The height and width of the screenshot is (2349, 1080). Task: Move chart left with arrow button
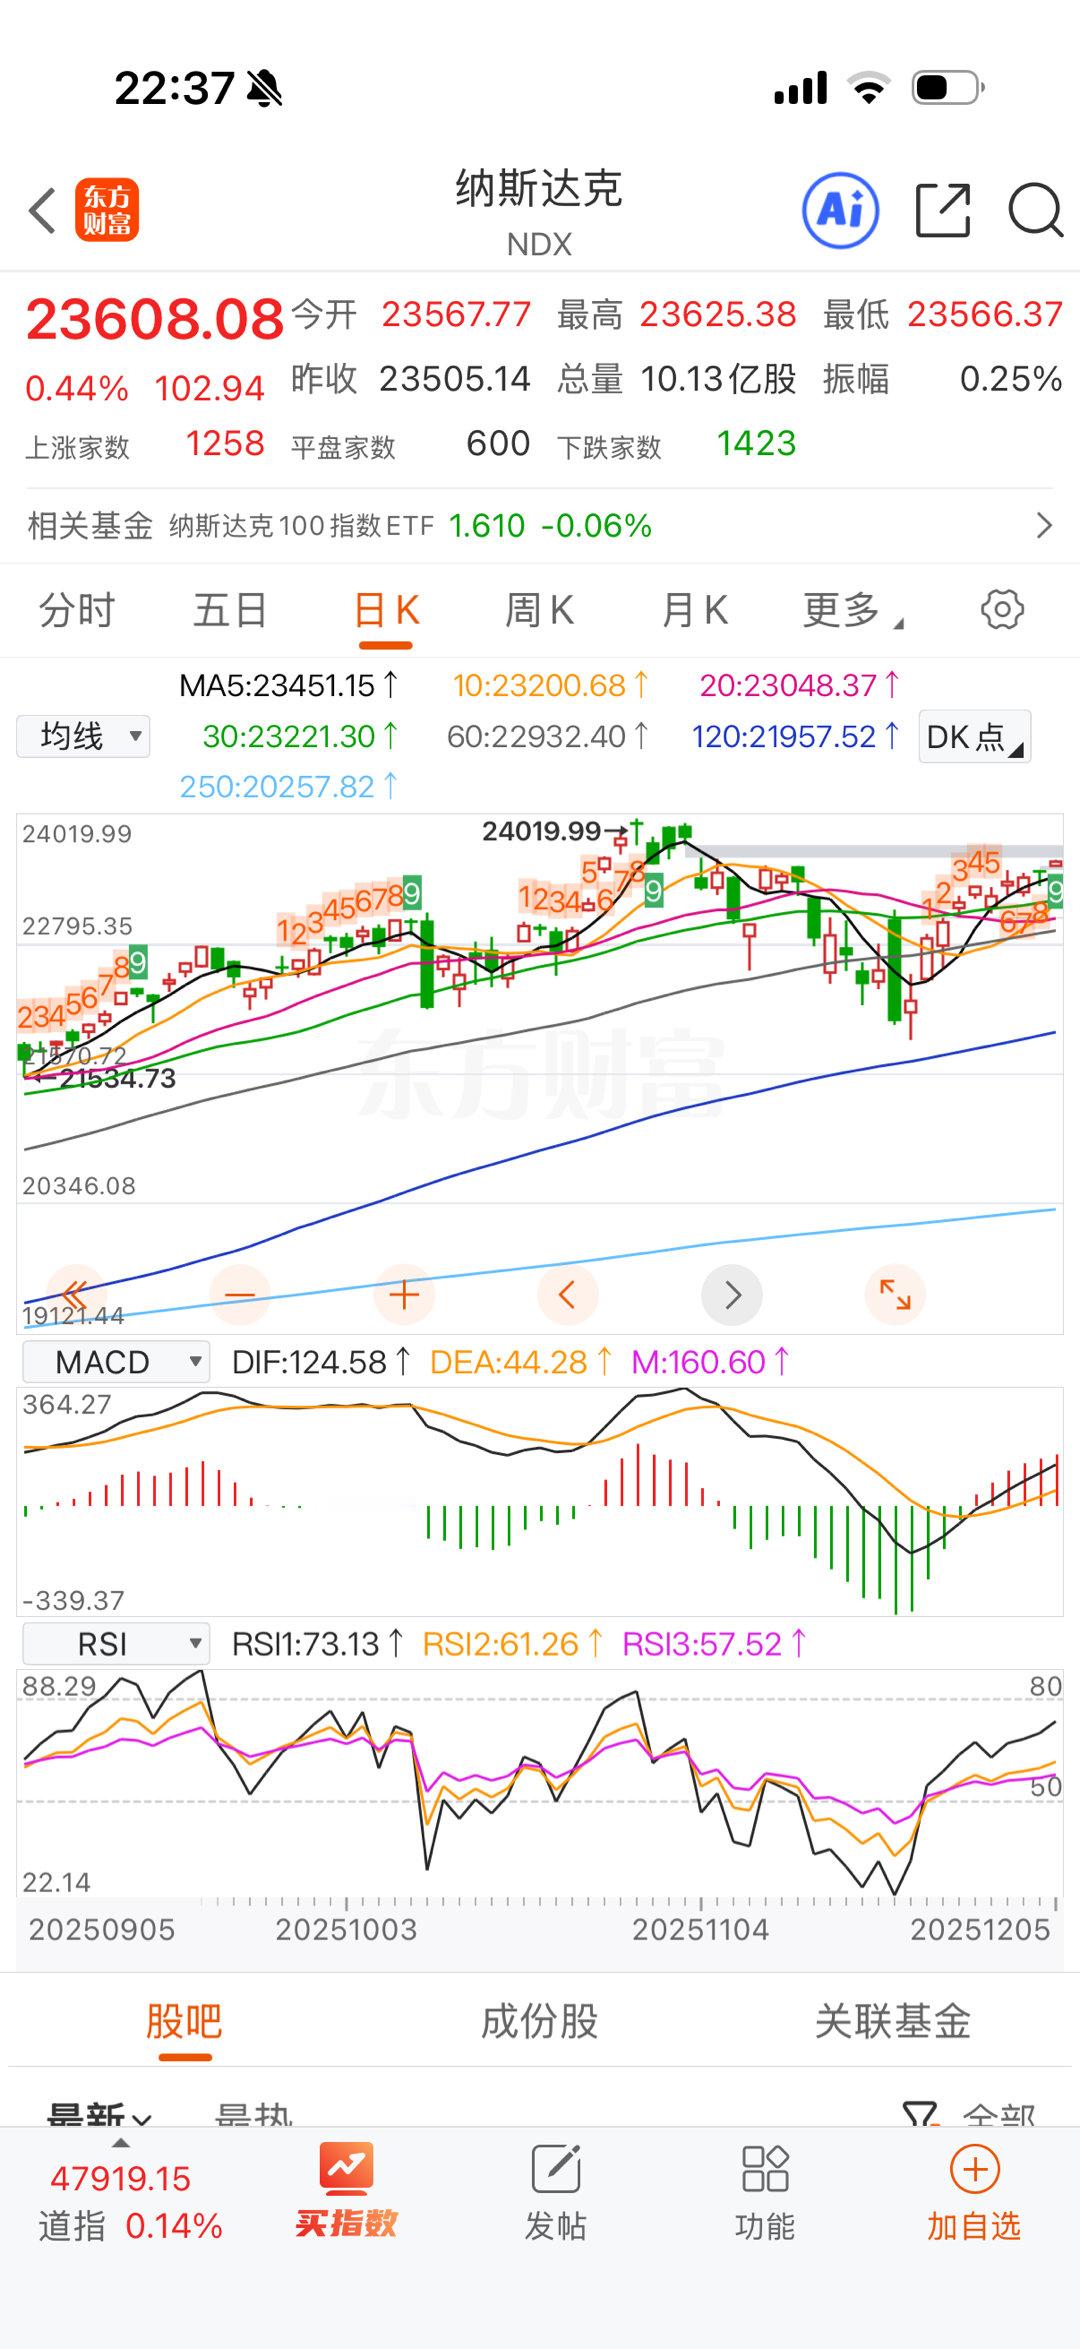567,1295
